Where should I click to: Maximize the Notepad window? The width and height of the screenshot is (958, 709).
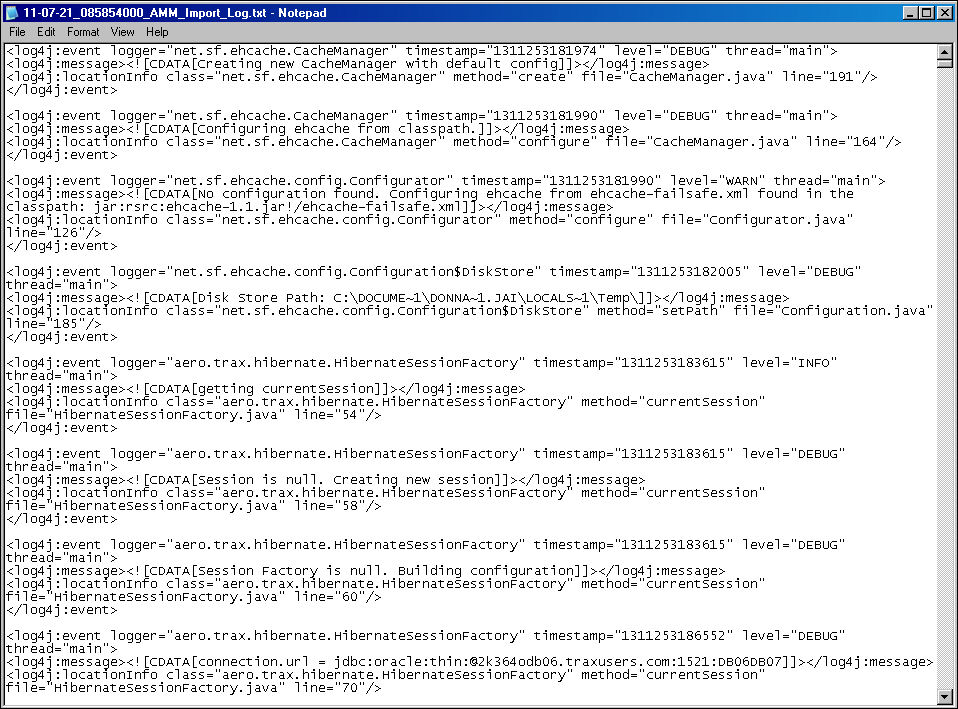coord(926,13)
